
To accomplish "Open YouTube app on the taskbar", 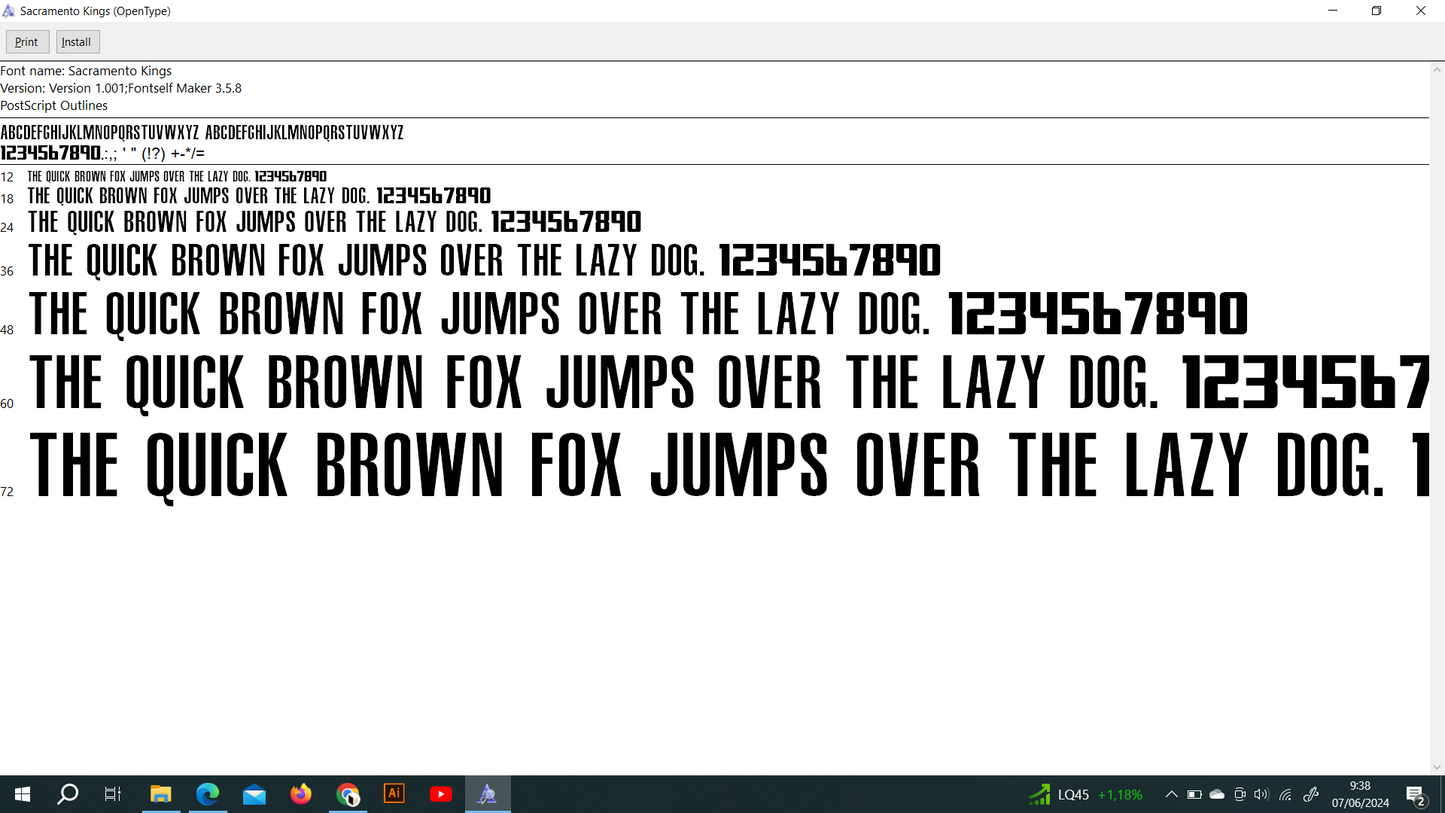I will tap(440, 794).
